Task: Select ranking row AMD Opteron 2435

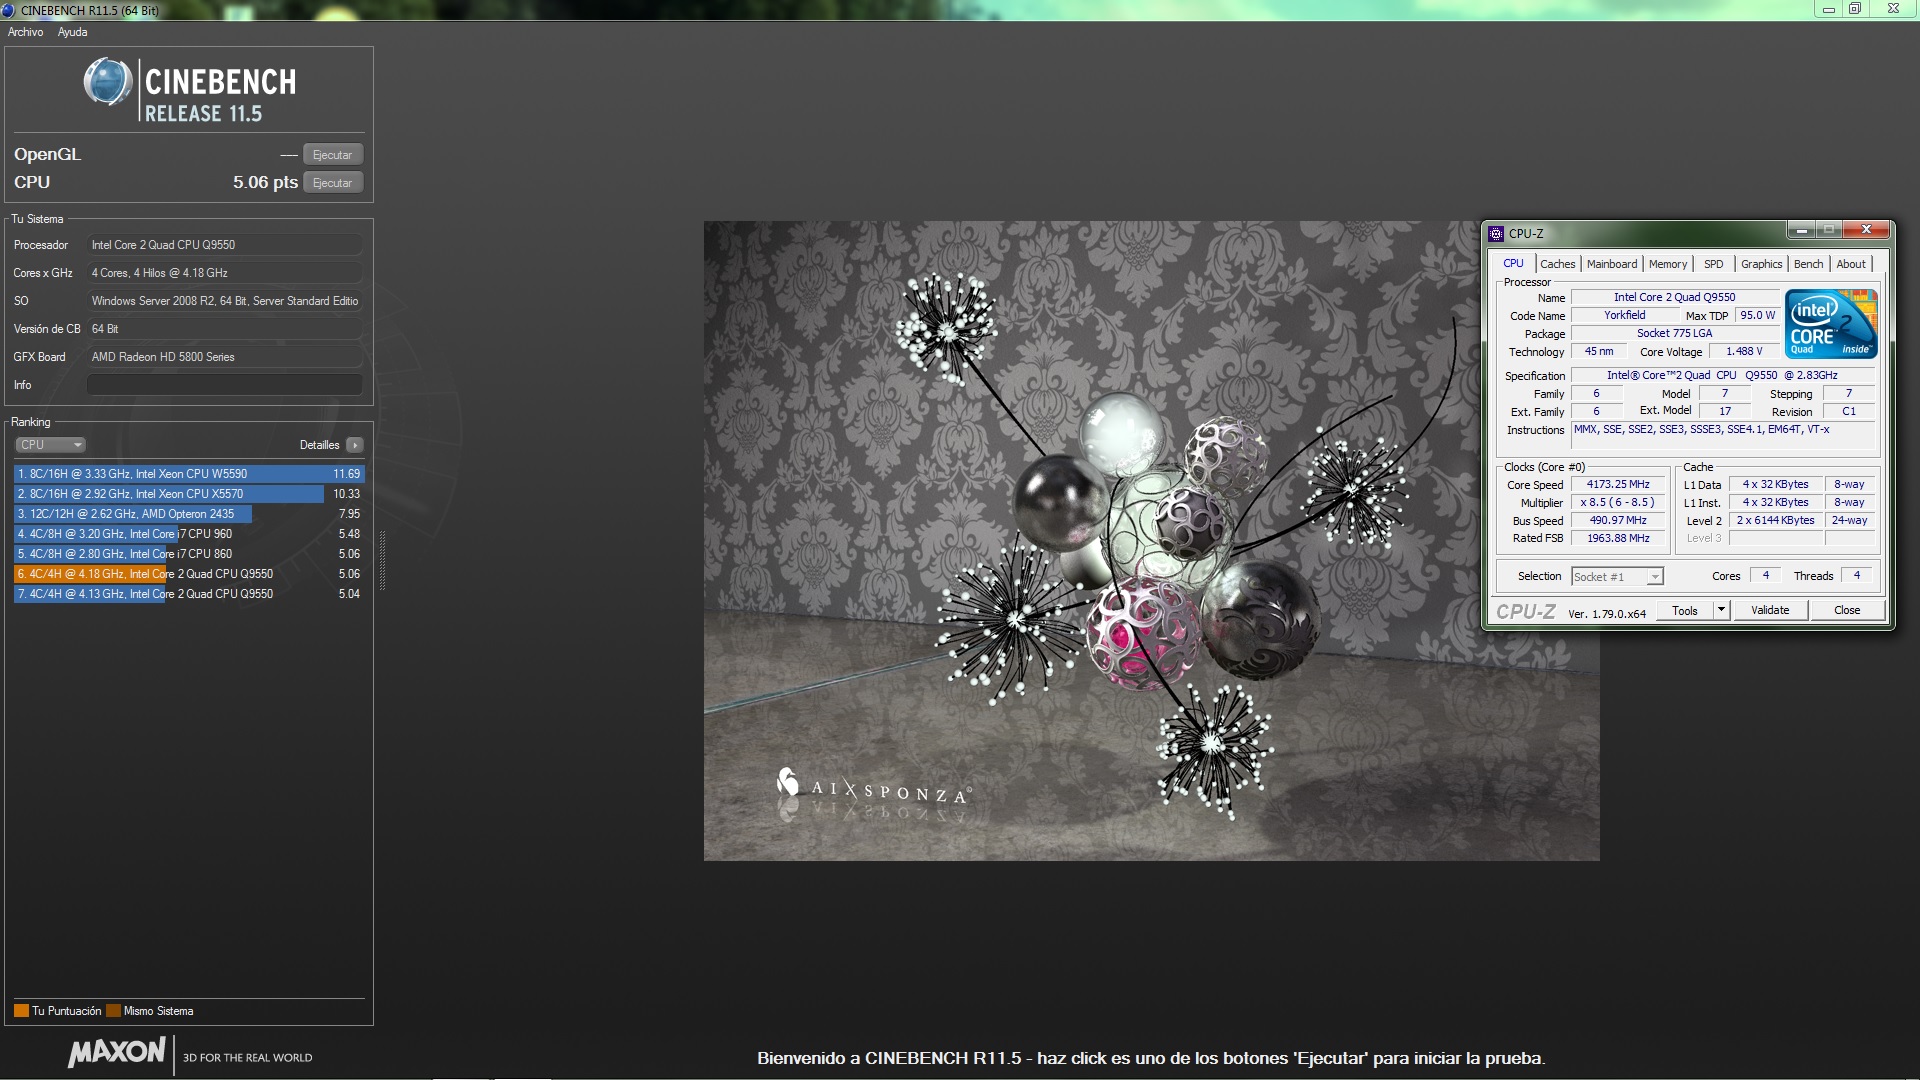Action: coord(189,514)
